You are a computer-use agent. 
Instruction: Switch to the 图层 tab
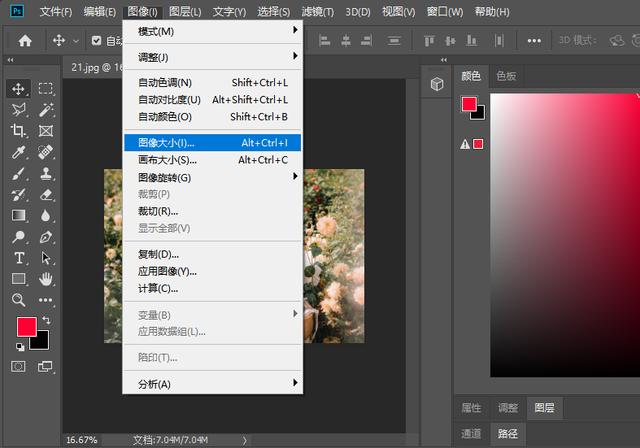click(x=544, y=408)
